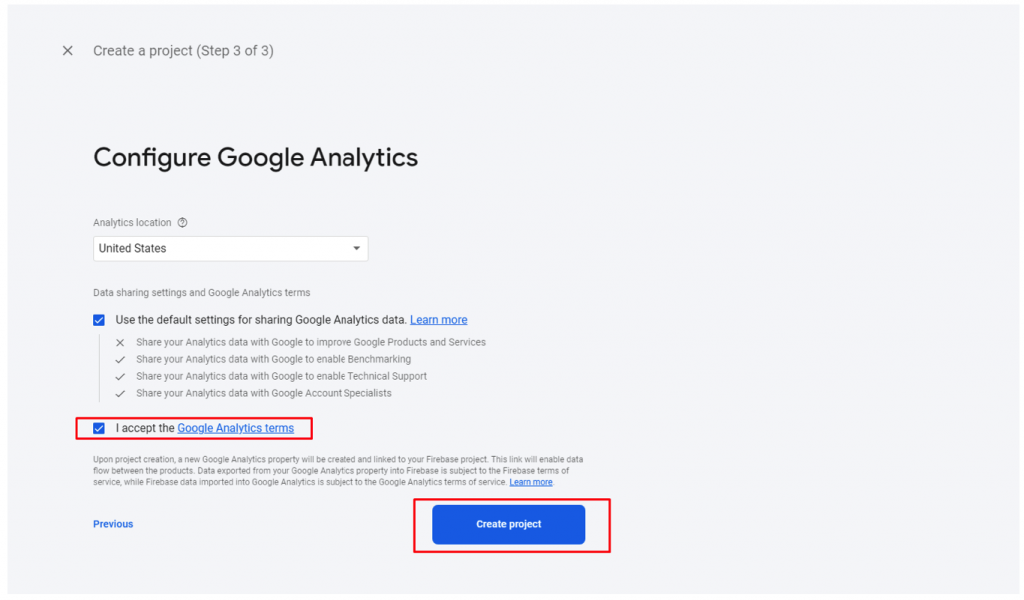Click the Upon project creation disclaimer paragraph

338,471
